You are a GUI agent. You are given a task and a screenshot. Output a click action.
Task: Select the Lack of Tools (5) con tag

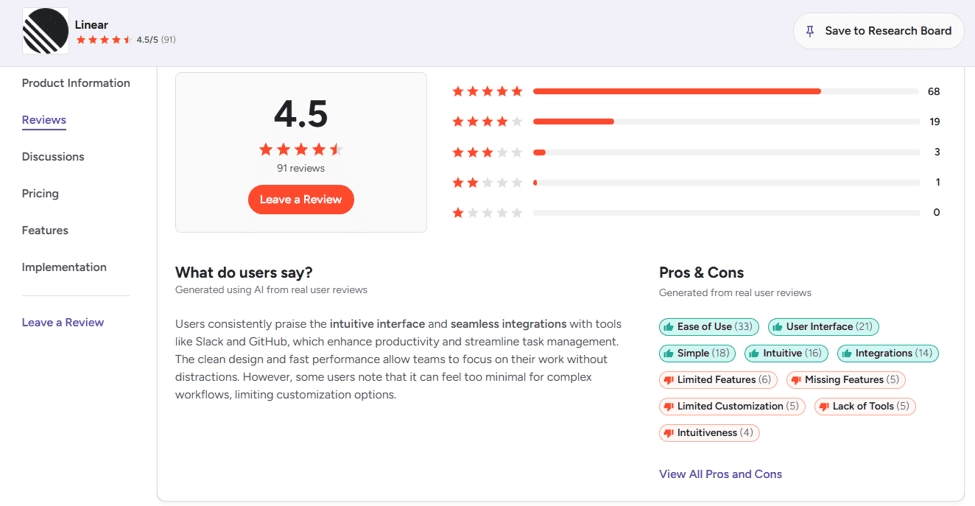[865, 407]
